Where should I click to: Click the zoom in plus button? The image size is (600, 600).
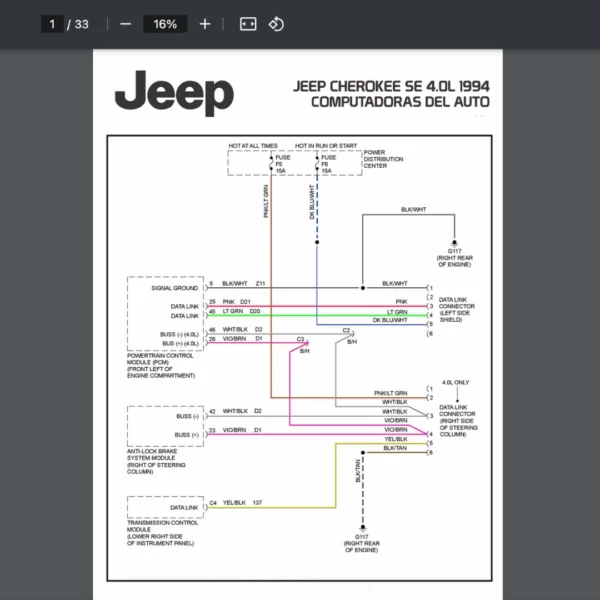(205, 24)
